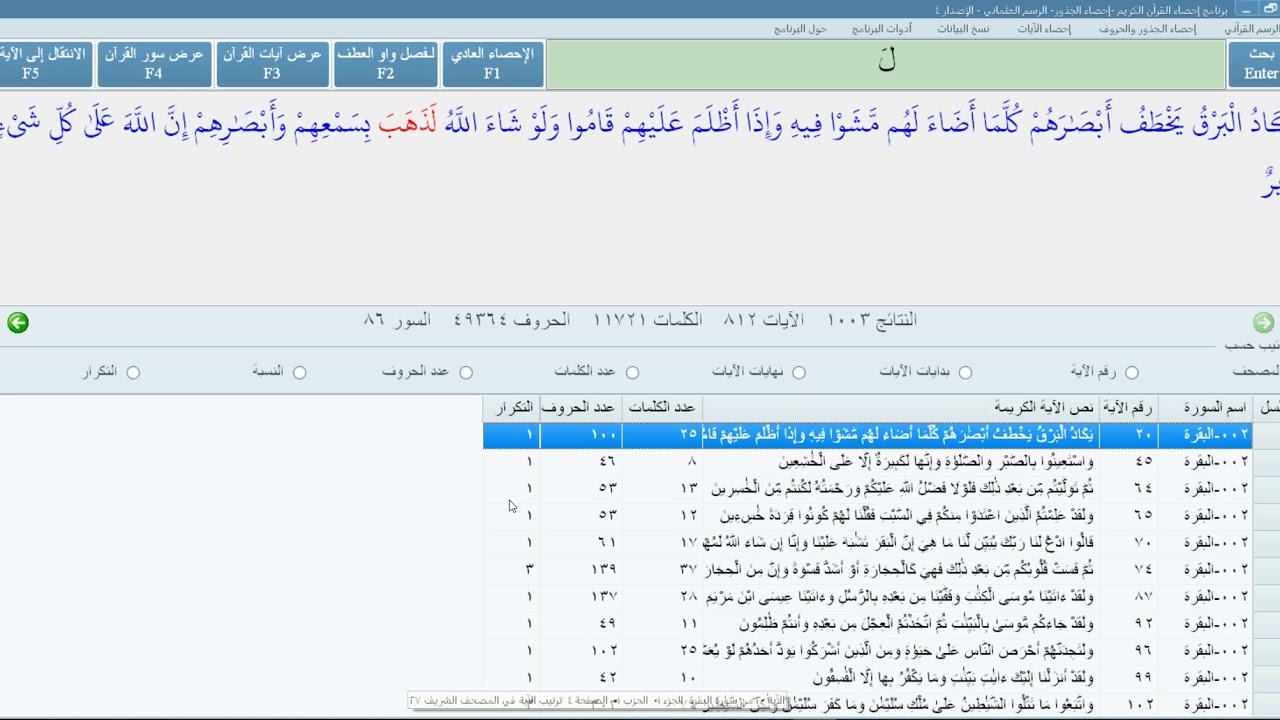
Task: Select the highlighted row for verse ٢٠
Action: click(867, 435)
